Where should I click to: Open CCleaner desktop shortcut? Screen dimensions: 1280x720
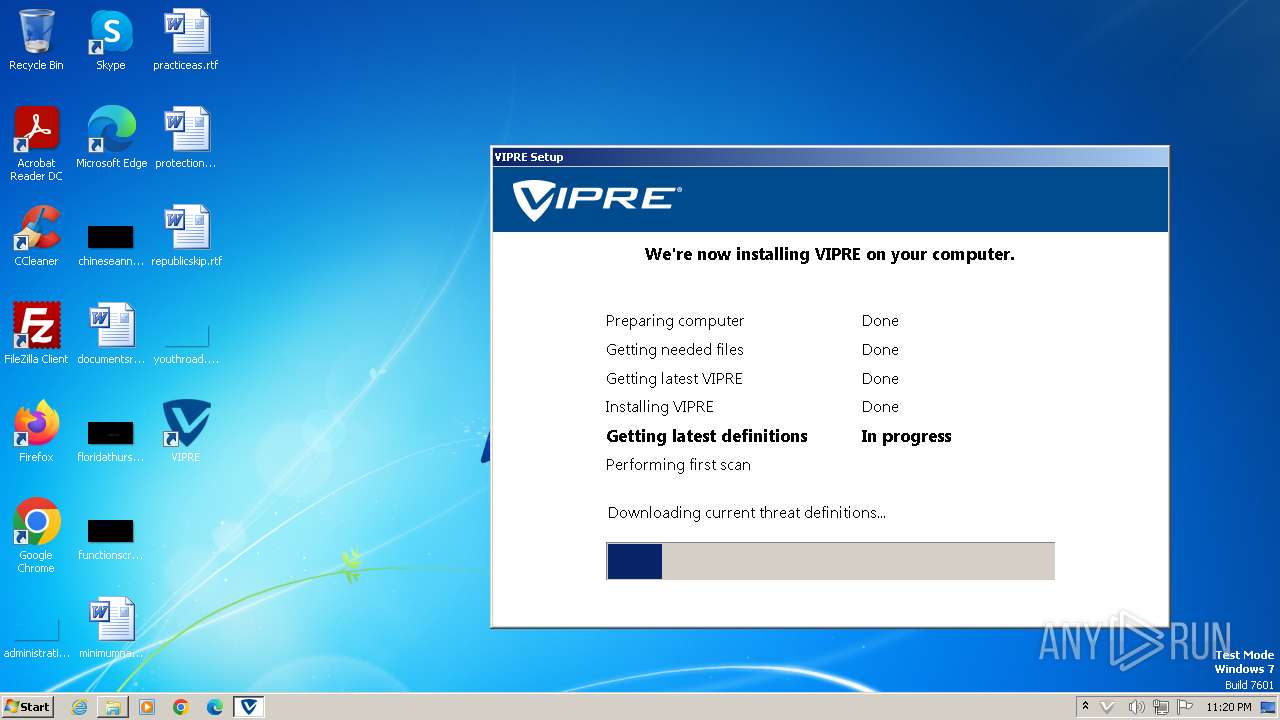tap(36, 236)
